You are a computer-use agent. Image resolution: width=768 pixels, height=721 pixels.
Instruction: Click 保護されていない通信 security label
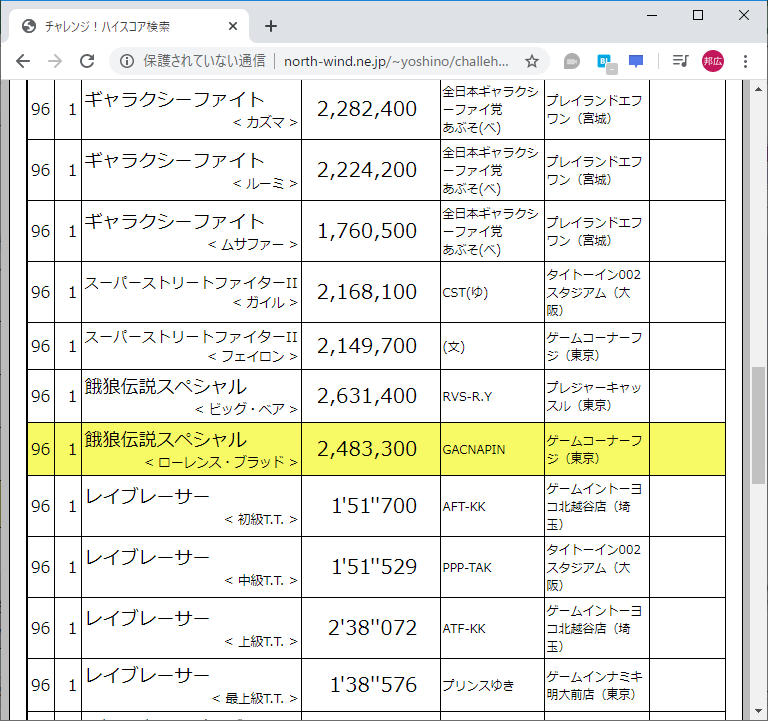pos(204,61)
